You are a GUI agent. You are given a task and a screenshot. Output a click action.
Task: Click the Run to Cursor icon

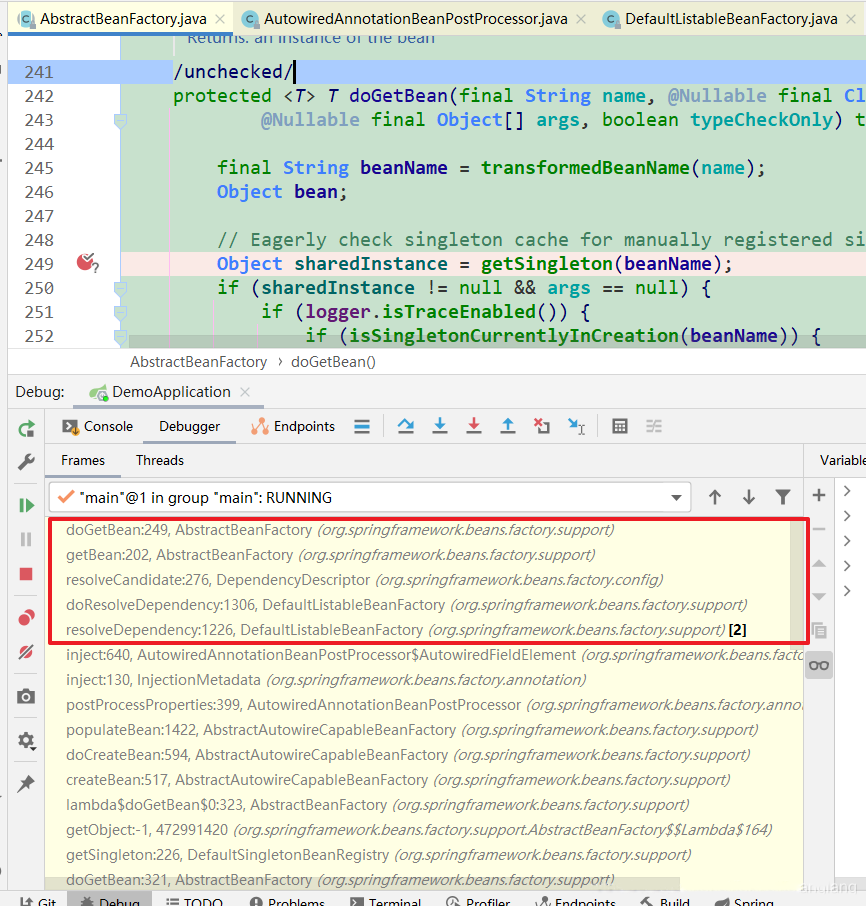coord(576,426)
